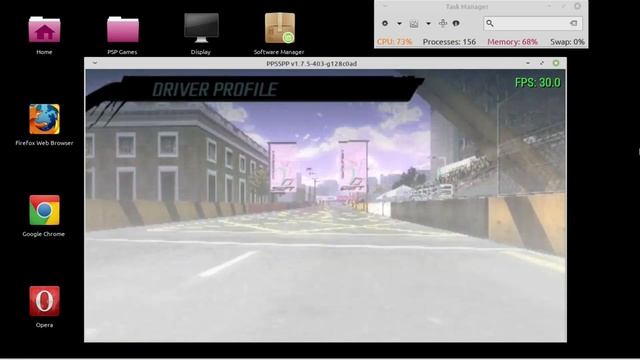Image resolution: width=640 pixels, height=360 pixels.
Task: Click the Task Manager execute gear icon
Action: (x=385, y=24)
